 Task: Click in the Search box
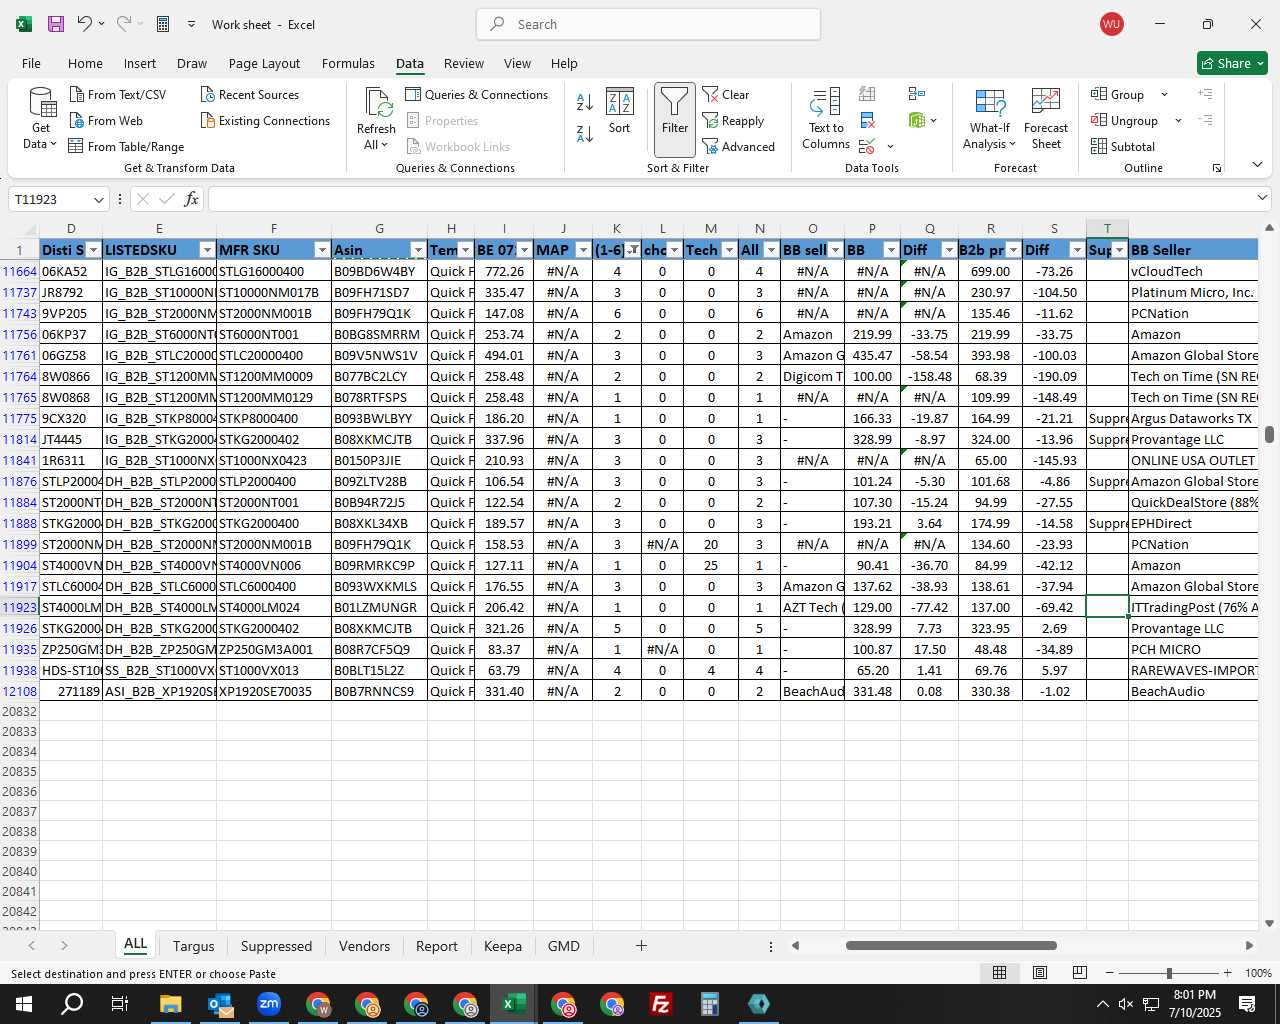click(648, 24)
